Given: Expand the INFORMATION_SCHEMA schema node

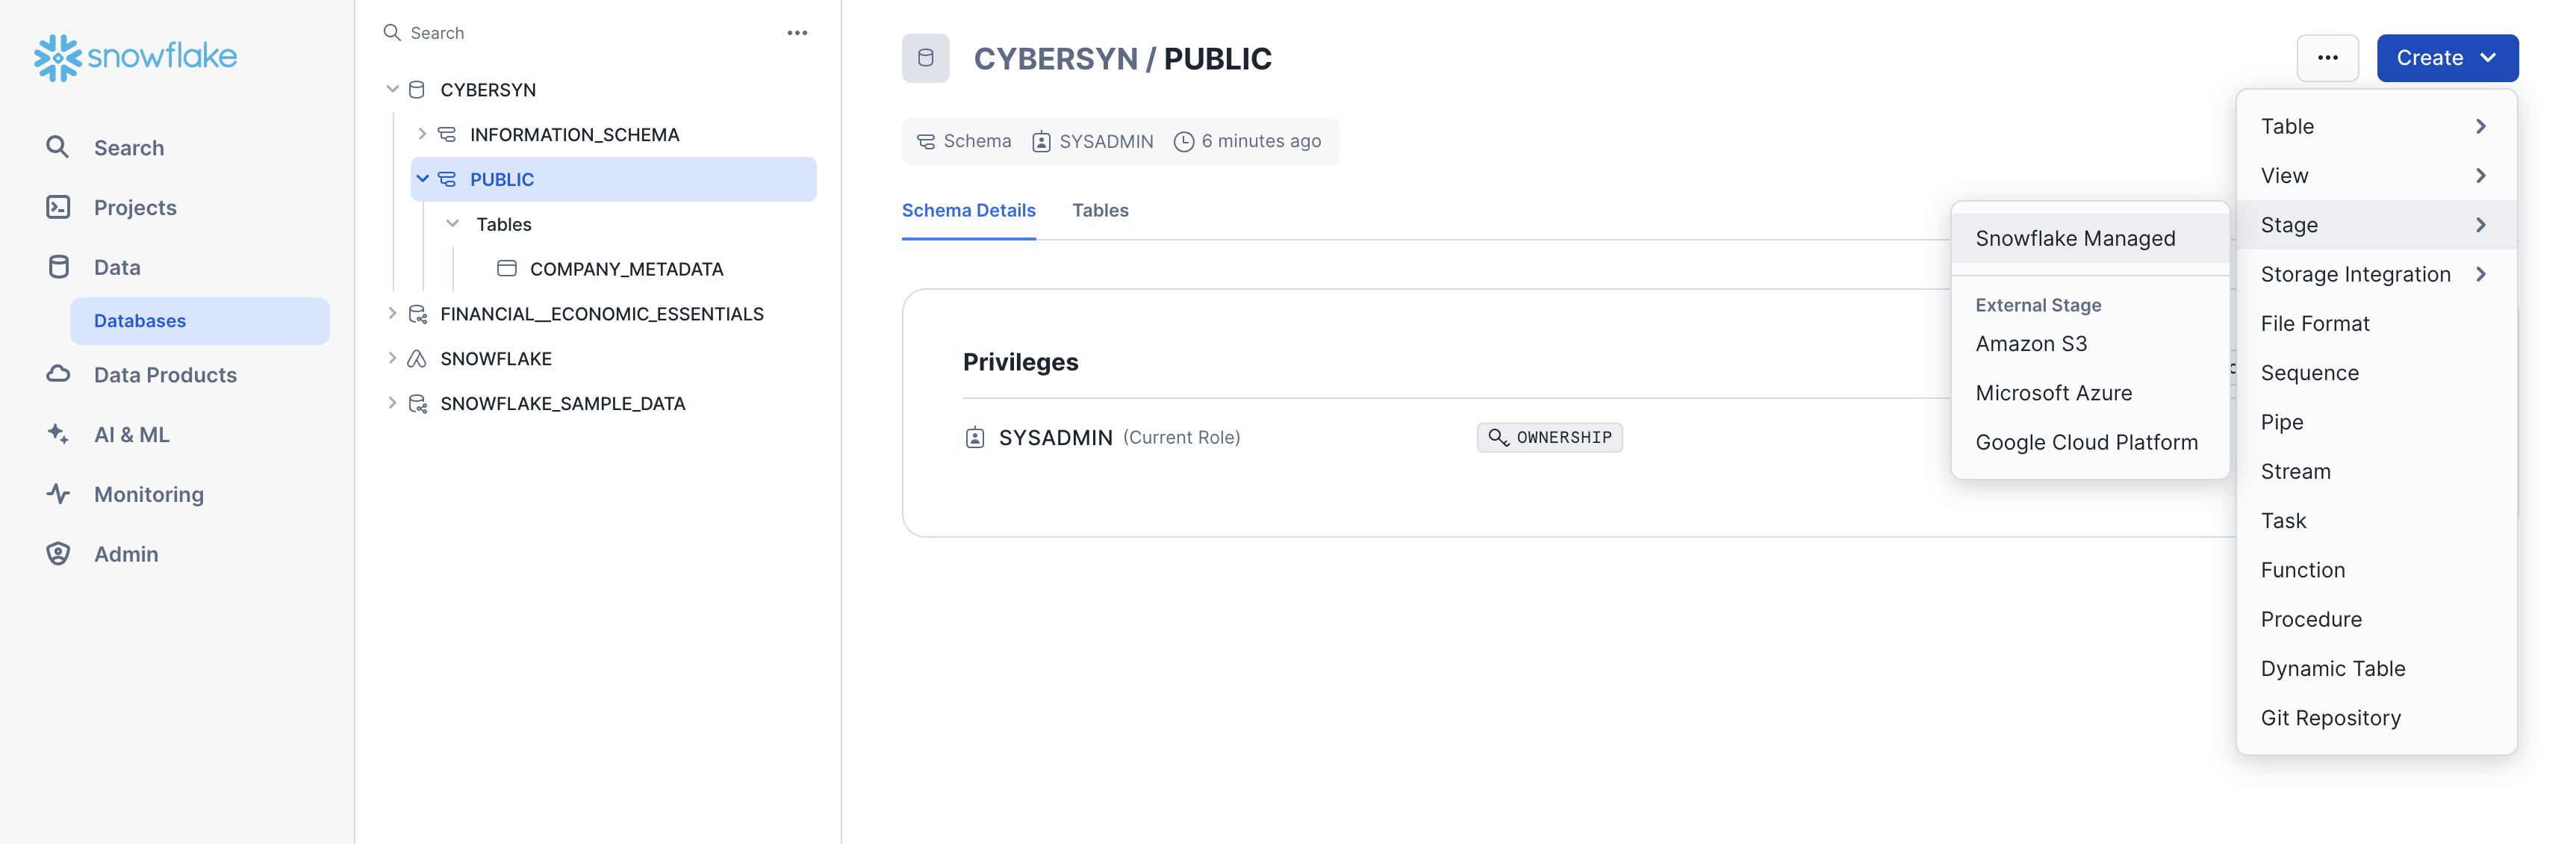Looking at the screenshot, I should pos(422,134).
